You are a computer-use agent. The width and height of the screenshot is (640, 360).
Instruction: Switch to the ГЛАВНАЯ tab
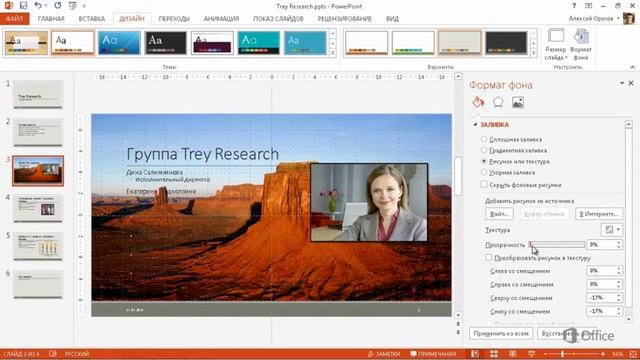51,19
